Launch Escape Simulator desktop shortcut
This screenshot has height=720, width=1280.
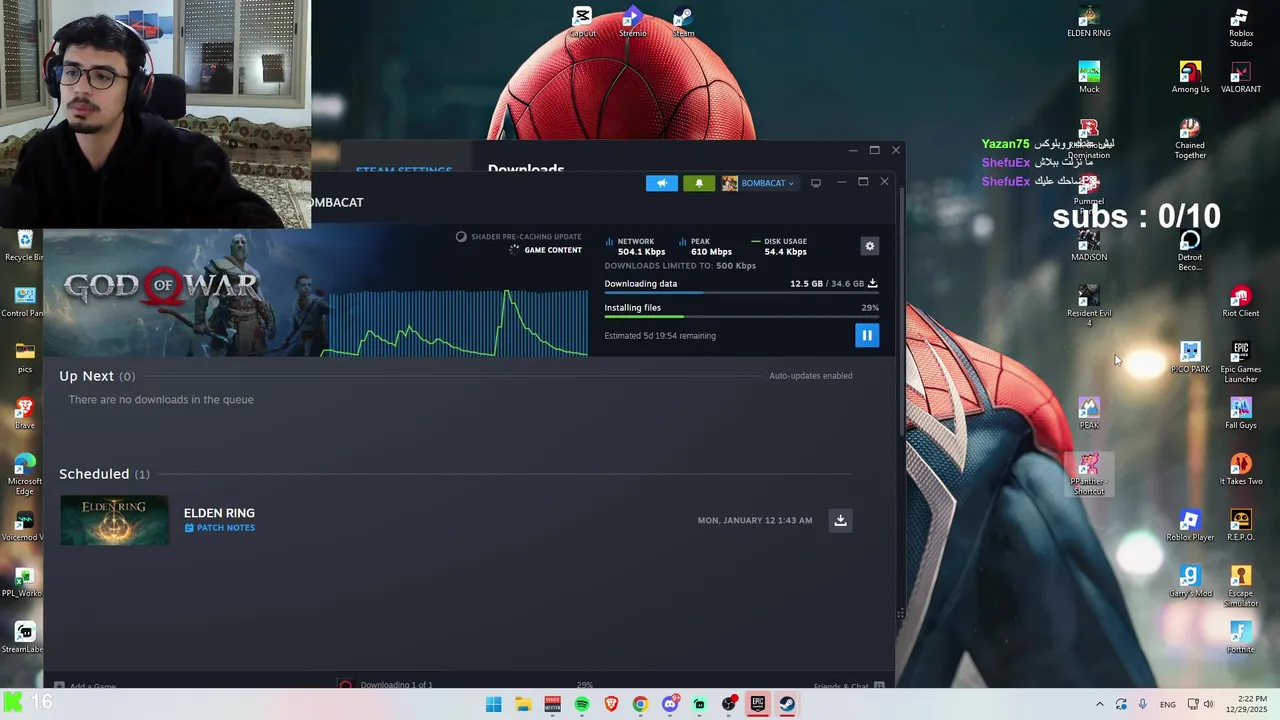point(1241,587)
